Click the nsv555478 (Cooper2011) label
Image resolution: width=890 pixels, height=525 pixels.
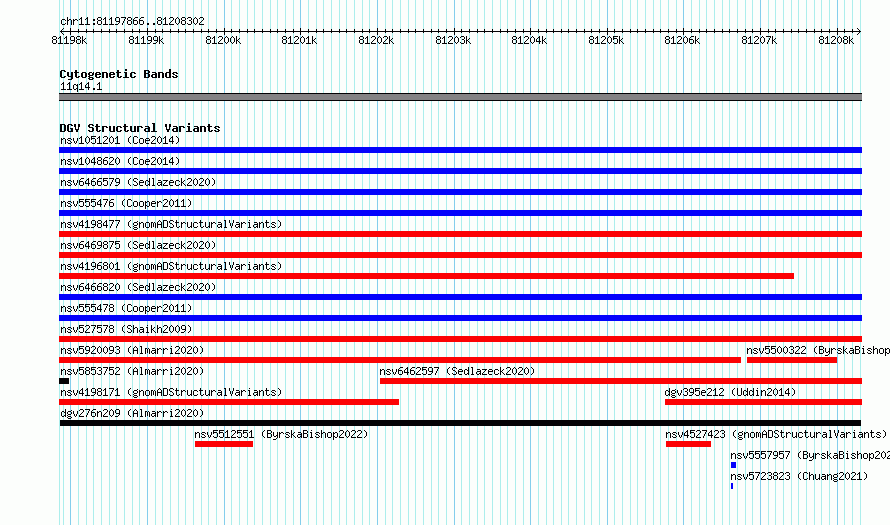pos(126,308)
